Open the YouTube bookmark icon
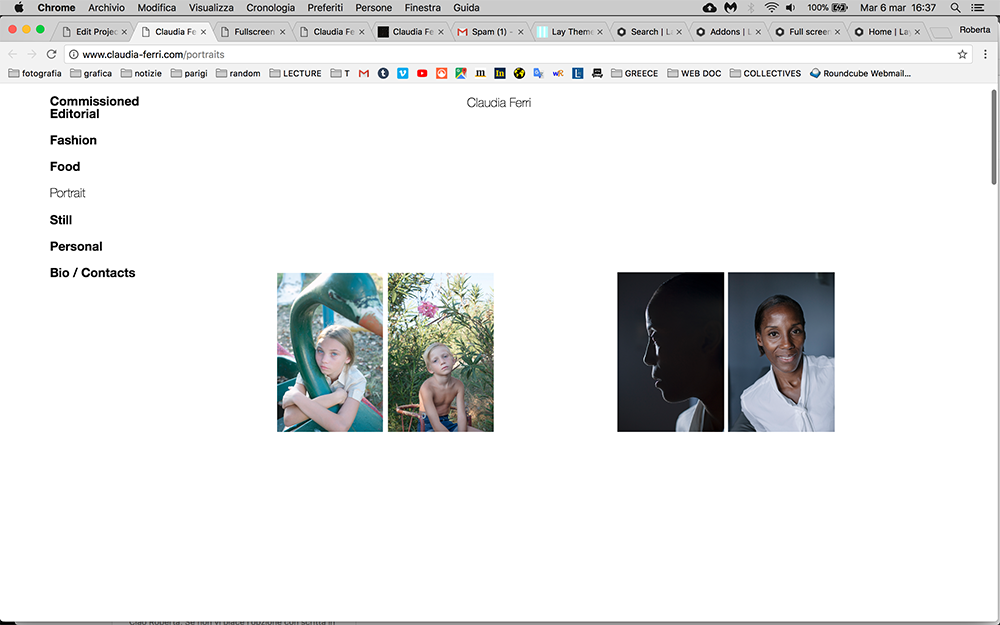Viewport: 1000px width, 625px height. 422,73
